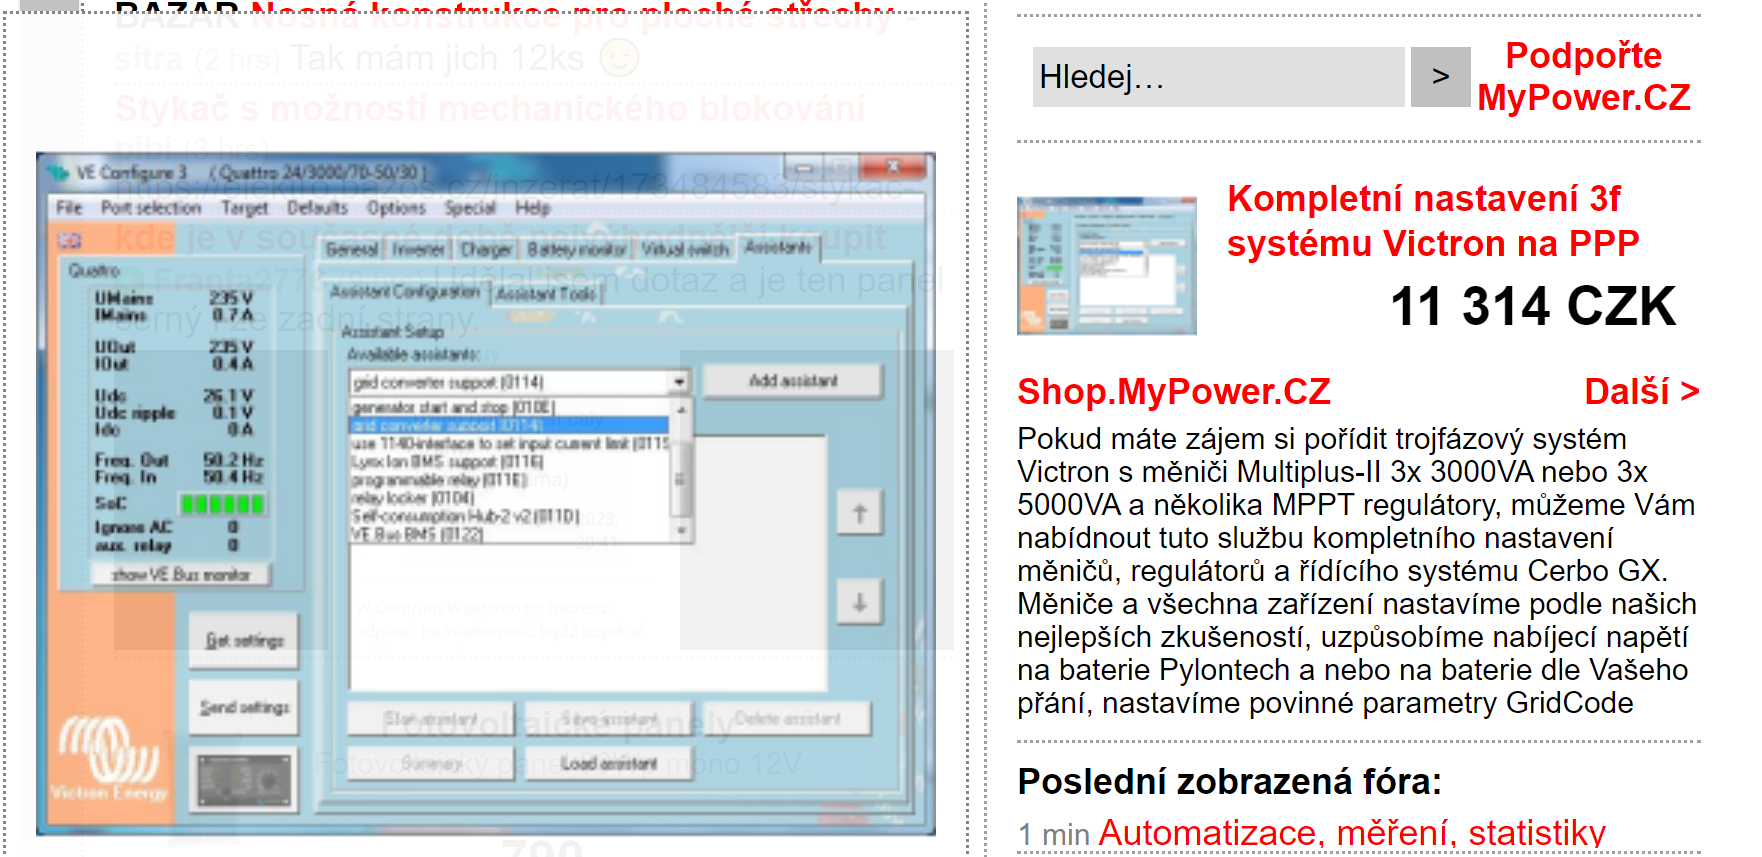The image size is (1762, 857).
Task: Click the Send settings button
Action: click(244, 707)
